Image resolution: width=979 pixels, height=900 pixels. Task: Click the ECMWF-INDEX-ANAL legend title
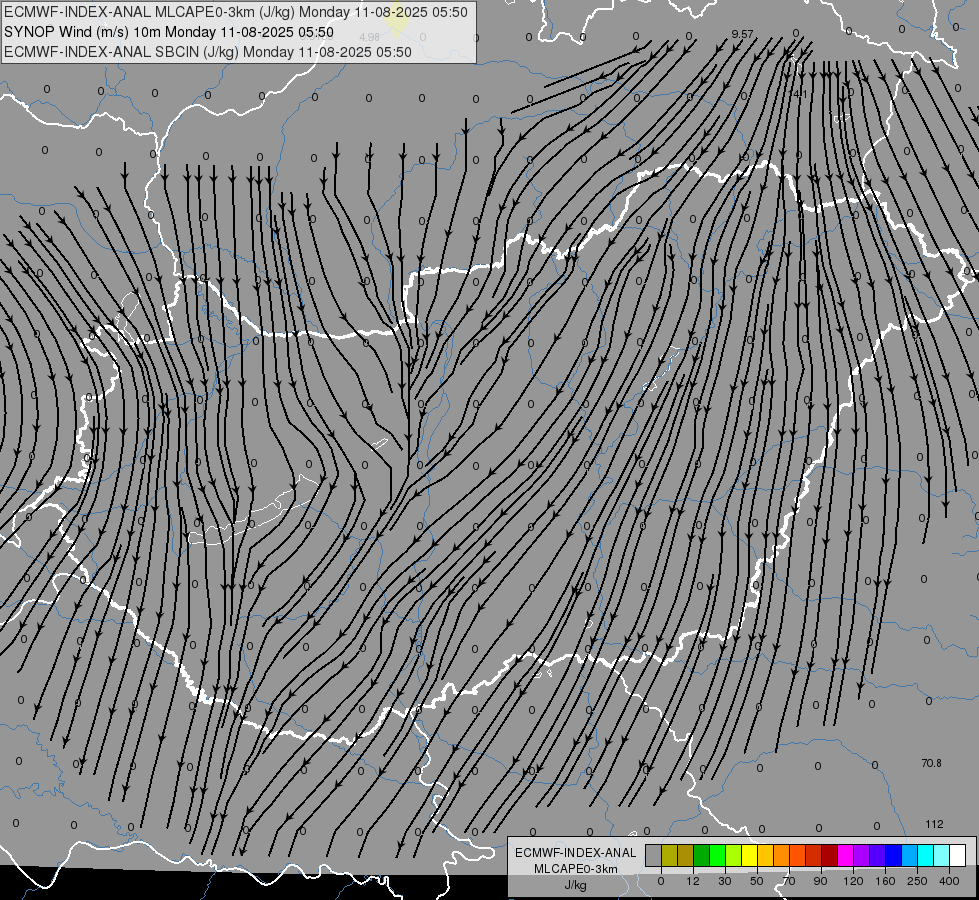[576, 853]
